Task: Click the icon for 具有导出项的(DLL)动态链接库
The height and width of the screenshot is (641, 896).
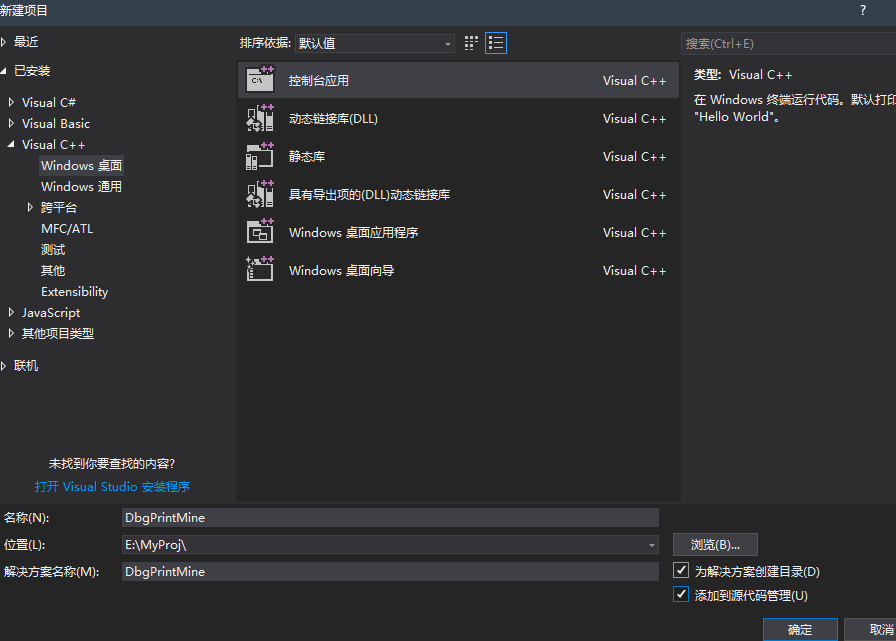Action: (x=260, y=194)
